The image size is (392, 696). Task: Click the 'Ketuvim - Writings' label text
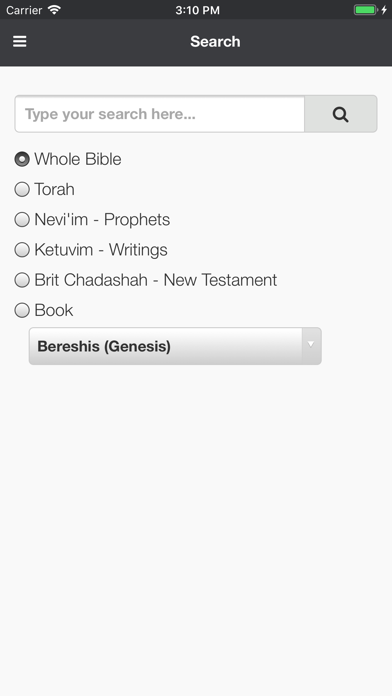tap(101, 250)
